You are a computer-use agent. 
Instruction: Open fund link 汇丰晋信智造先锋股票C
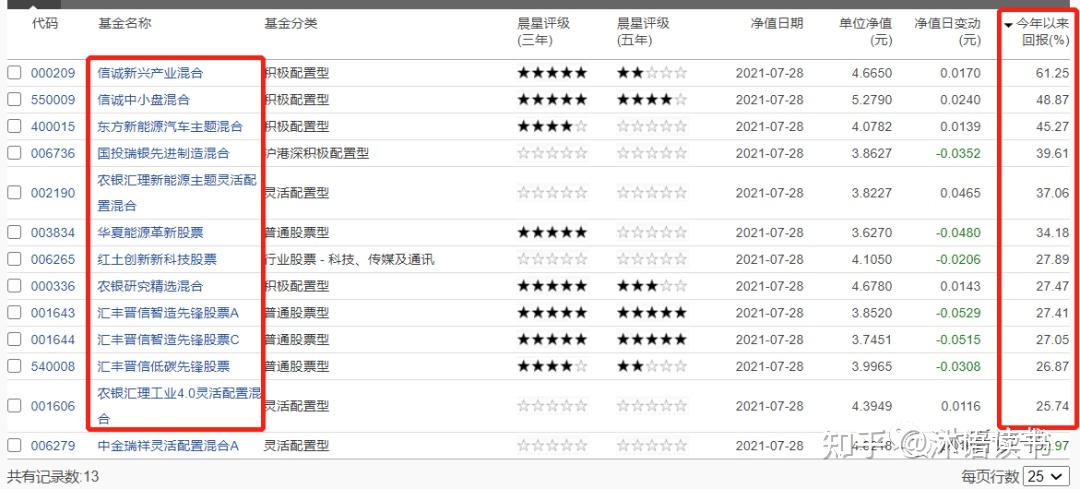[168, 340]
